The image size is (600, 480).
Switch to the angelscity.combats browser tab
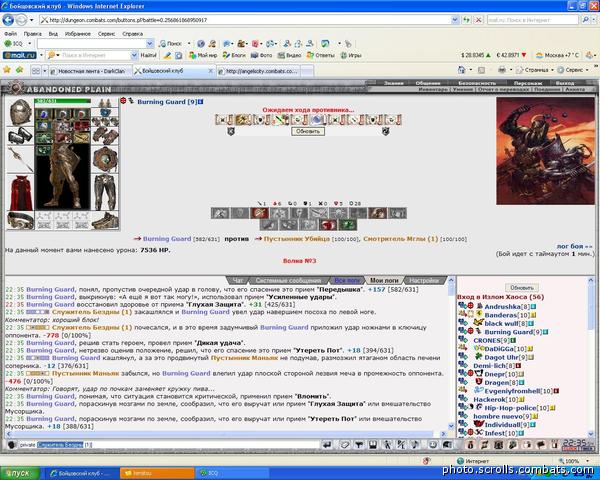259,71
